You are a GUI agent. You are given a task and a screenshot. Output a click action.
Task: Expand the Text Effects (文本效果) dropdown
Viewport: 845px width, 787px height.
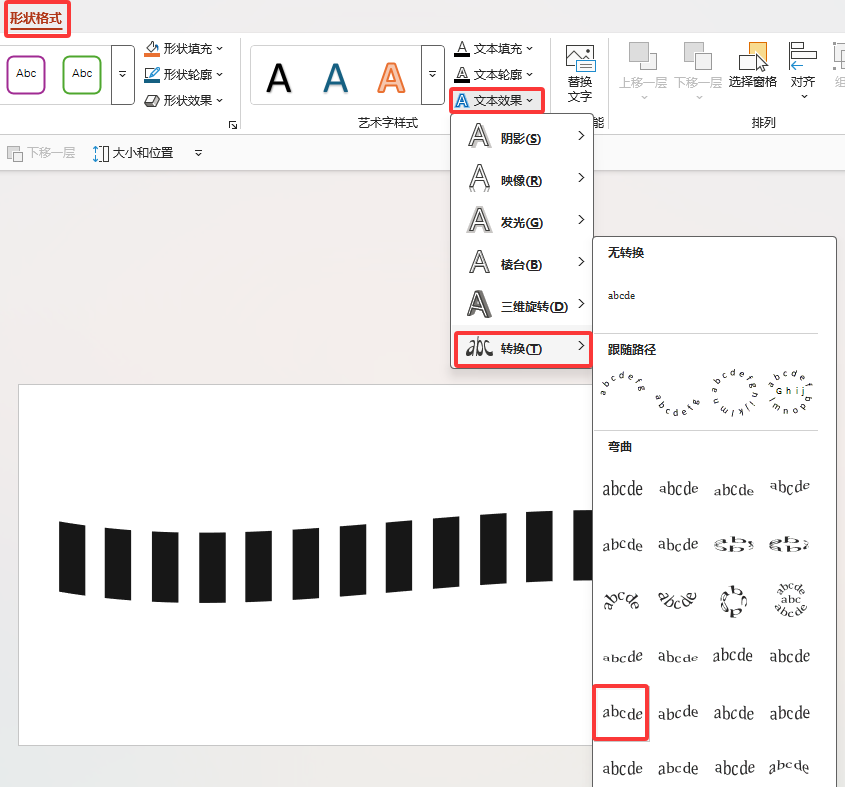tap(498, 100)
